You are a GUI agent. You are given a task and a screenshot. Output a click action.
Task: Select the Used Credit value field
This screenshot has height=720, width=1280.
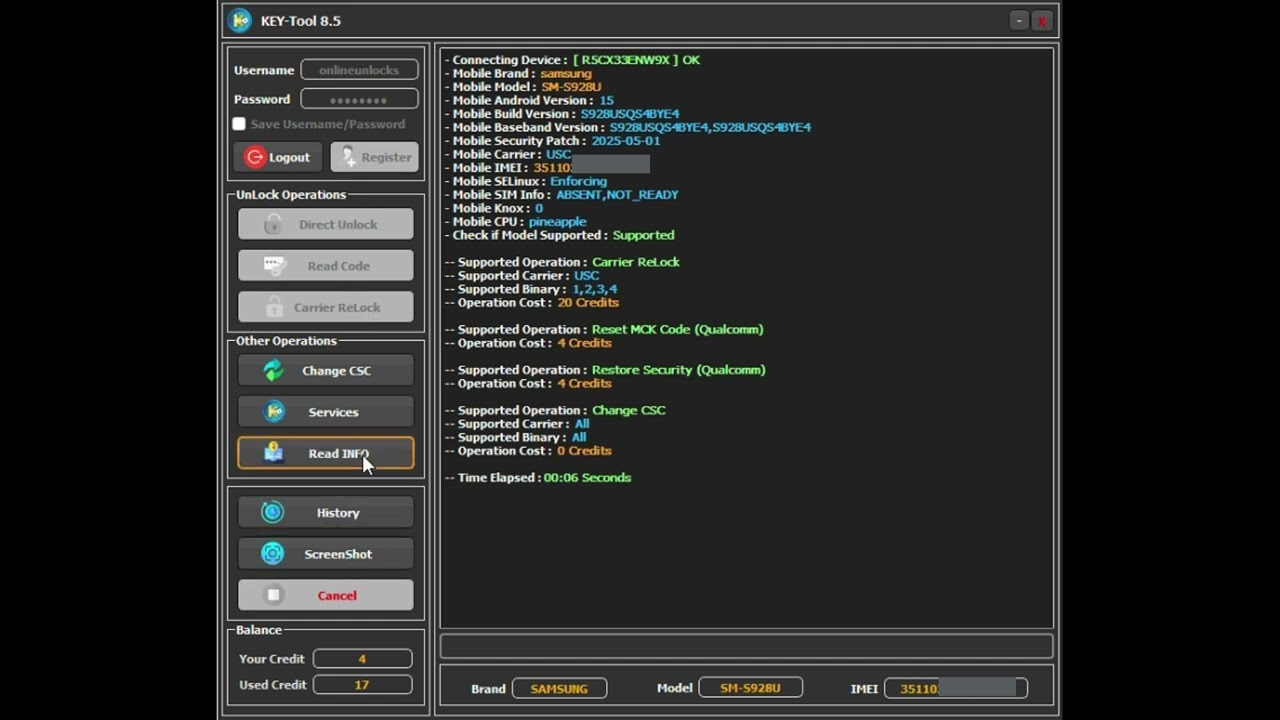[x=362, y=685]
